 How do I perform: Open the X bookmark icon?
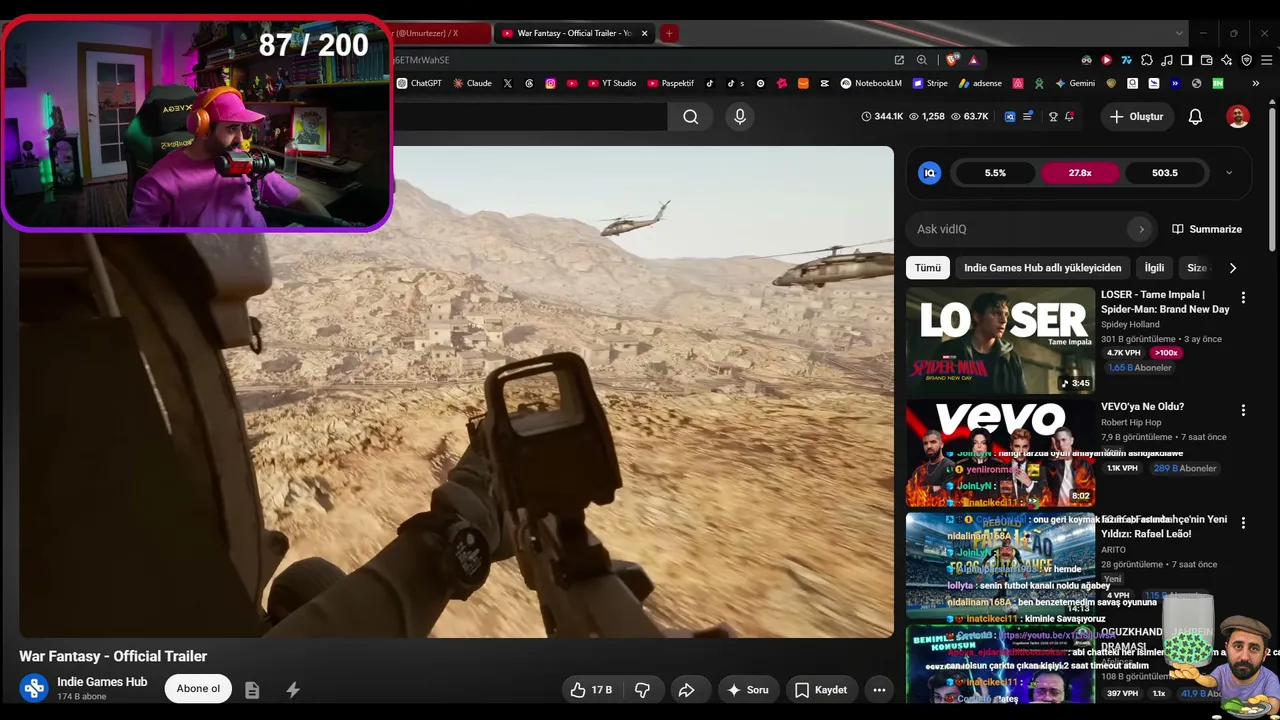(x=508, y=84)
